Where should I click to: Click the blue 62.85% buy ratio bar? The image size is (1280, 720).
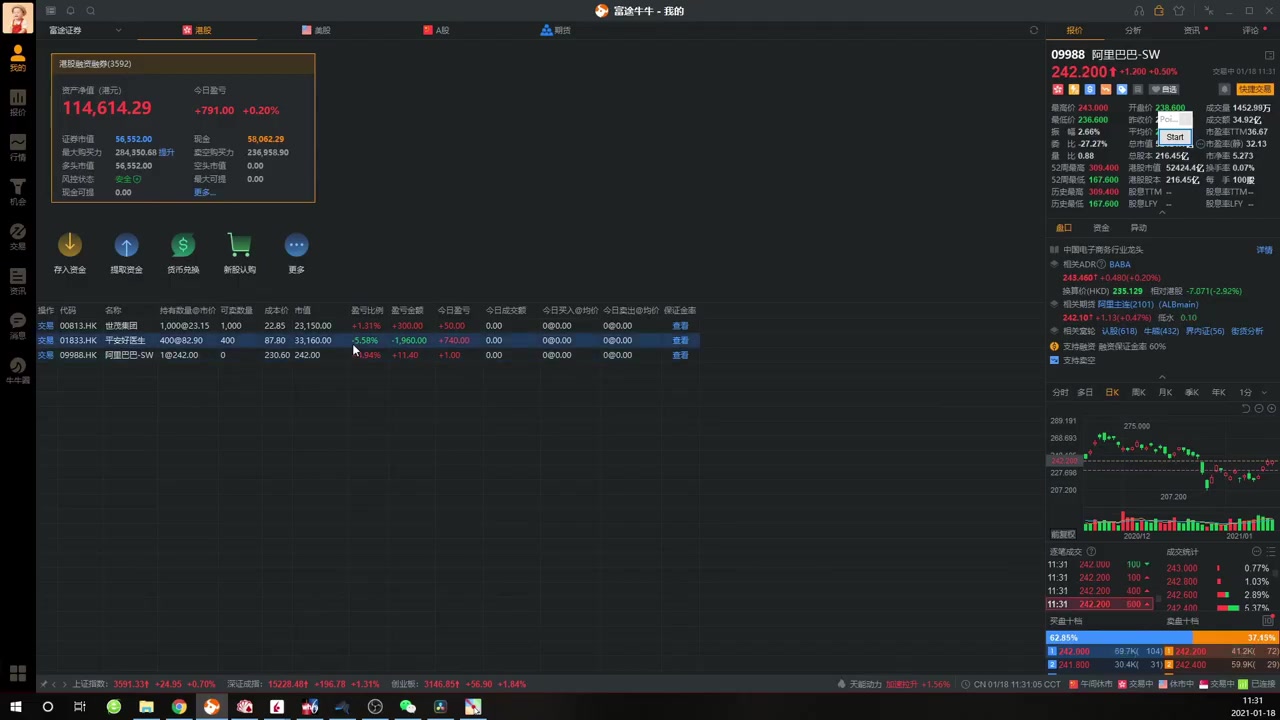pos(1120,637)
